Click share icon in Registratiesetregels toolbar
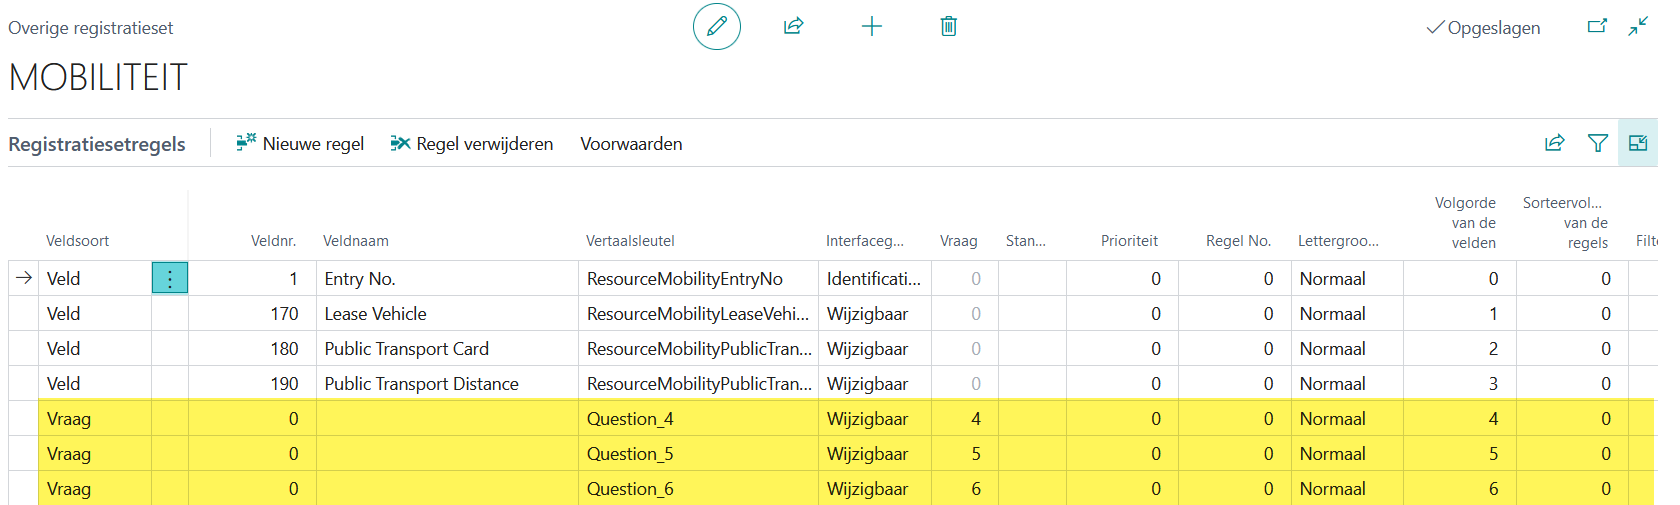Screen dimensions: 1680x505 1554,143
